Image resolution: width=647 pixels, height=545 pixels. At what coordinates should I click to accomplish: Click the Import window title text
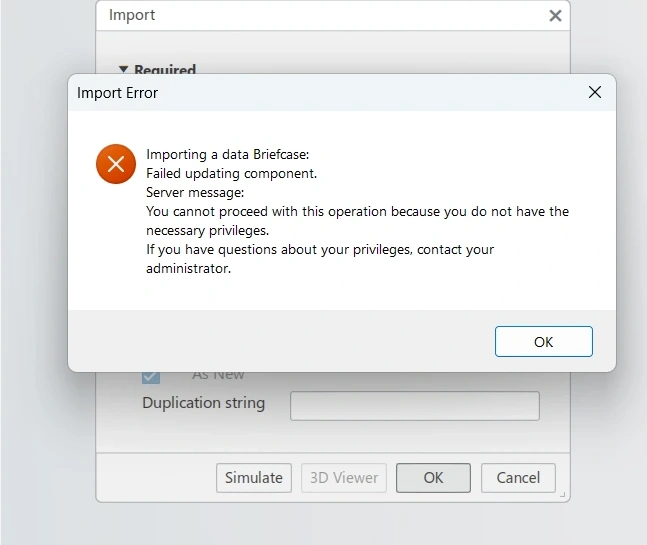(132, 15)
